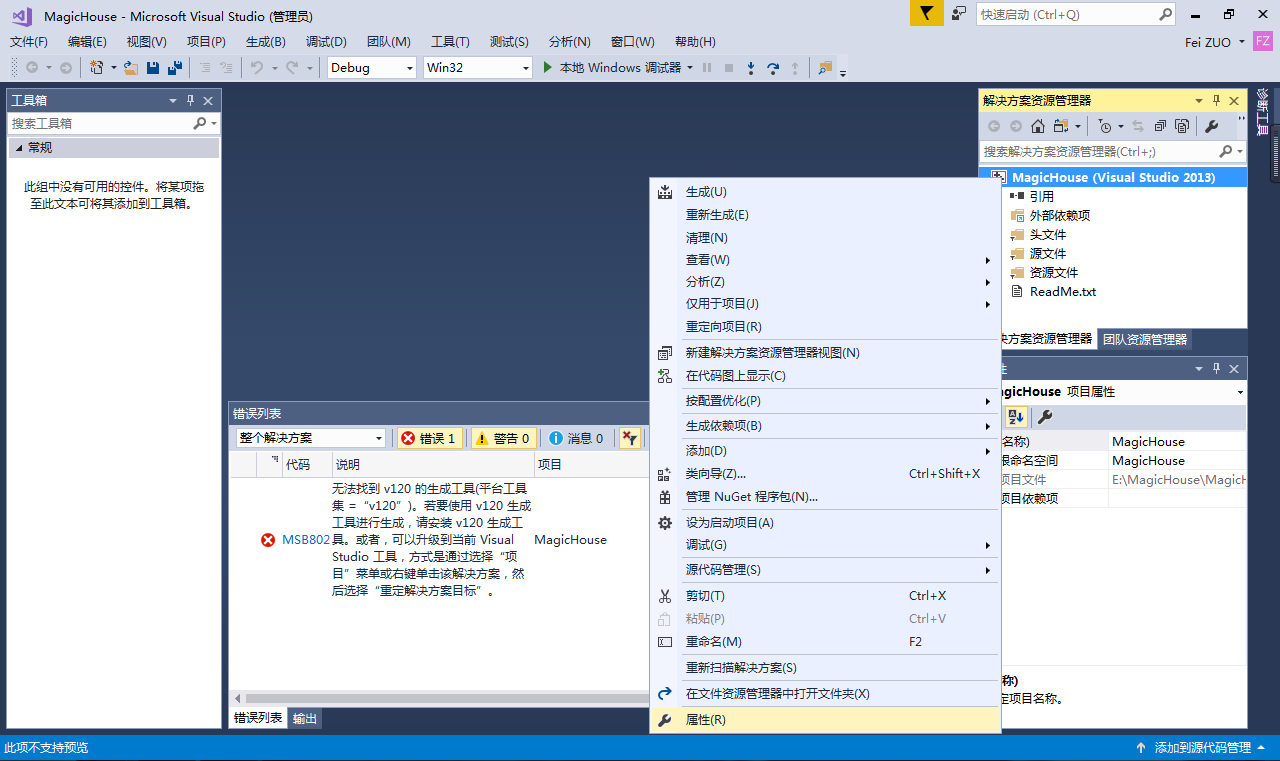Click 添加到源代码管理 in the status bar
The width and height of the screenshot is (1280, 761).
(x=1203, y=748)
